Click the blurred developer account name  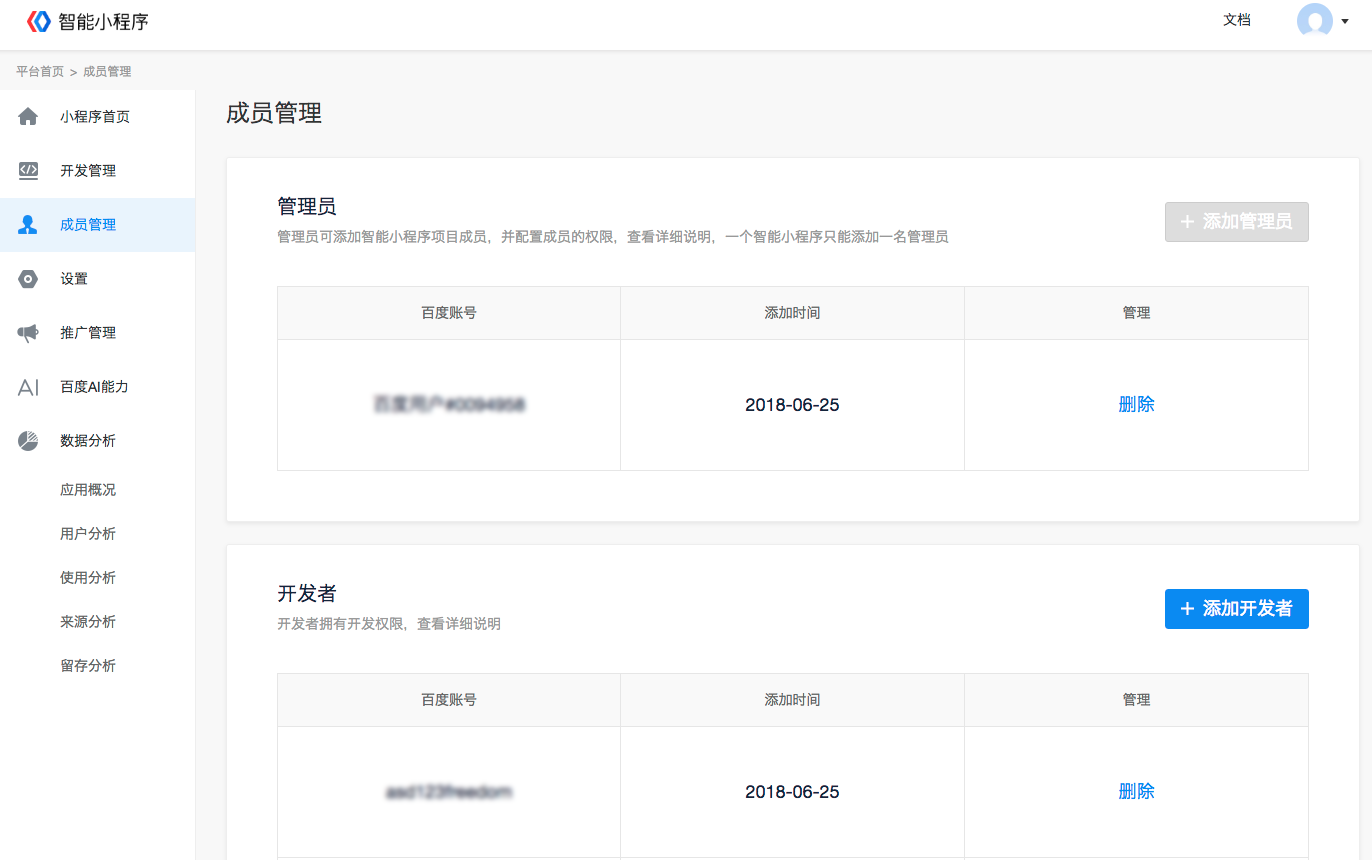tap(449, 792)
